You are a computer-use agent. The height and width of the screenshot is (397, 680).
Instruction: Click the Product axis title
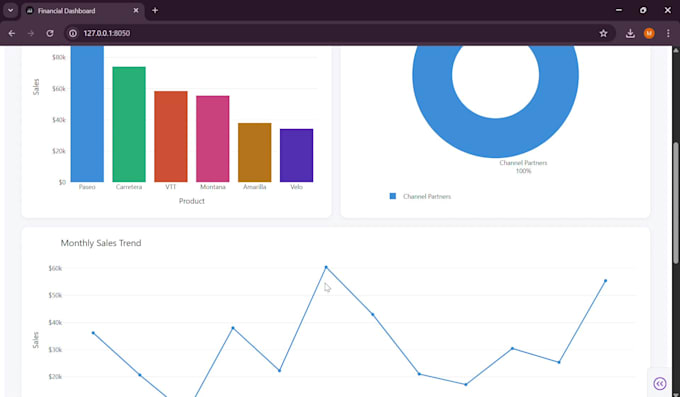point(192,201)
